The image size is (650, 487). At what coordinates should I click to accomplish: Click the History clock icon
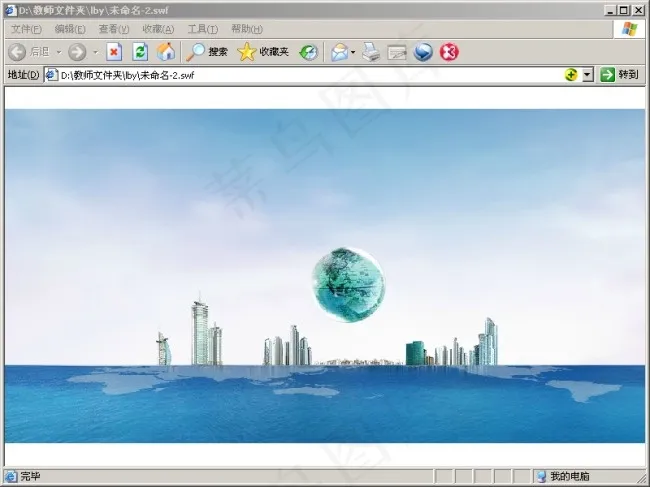coord(308,51)
